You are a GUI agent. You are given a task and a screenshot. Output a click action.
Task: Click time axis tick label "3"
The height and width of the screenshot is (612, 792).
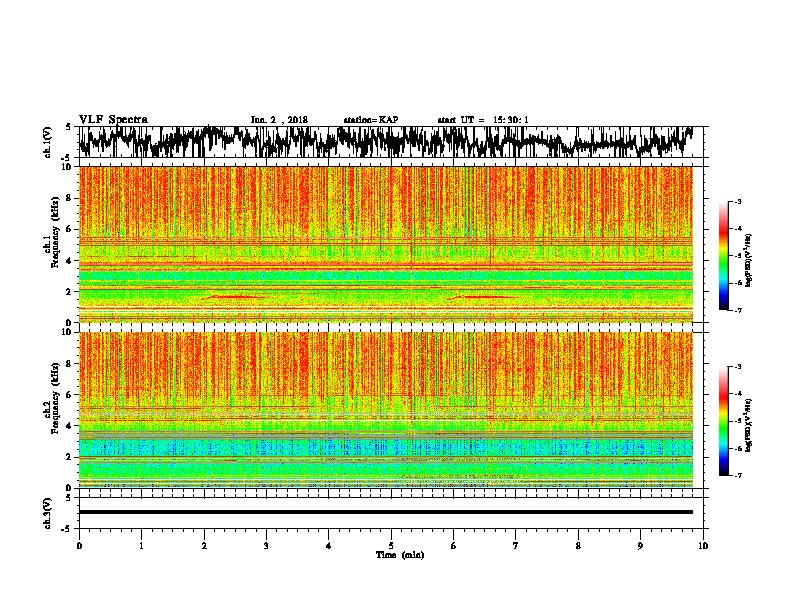click(266, 546)
